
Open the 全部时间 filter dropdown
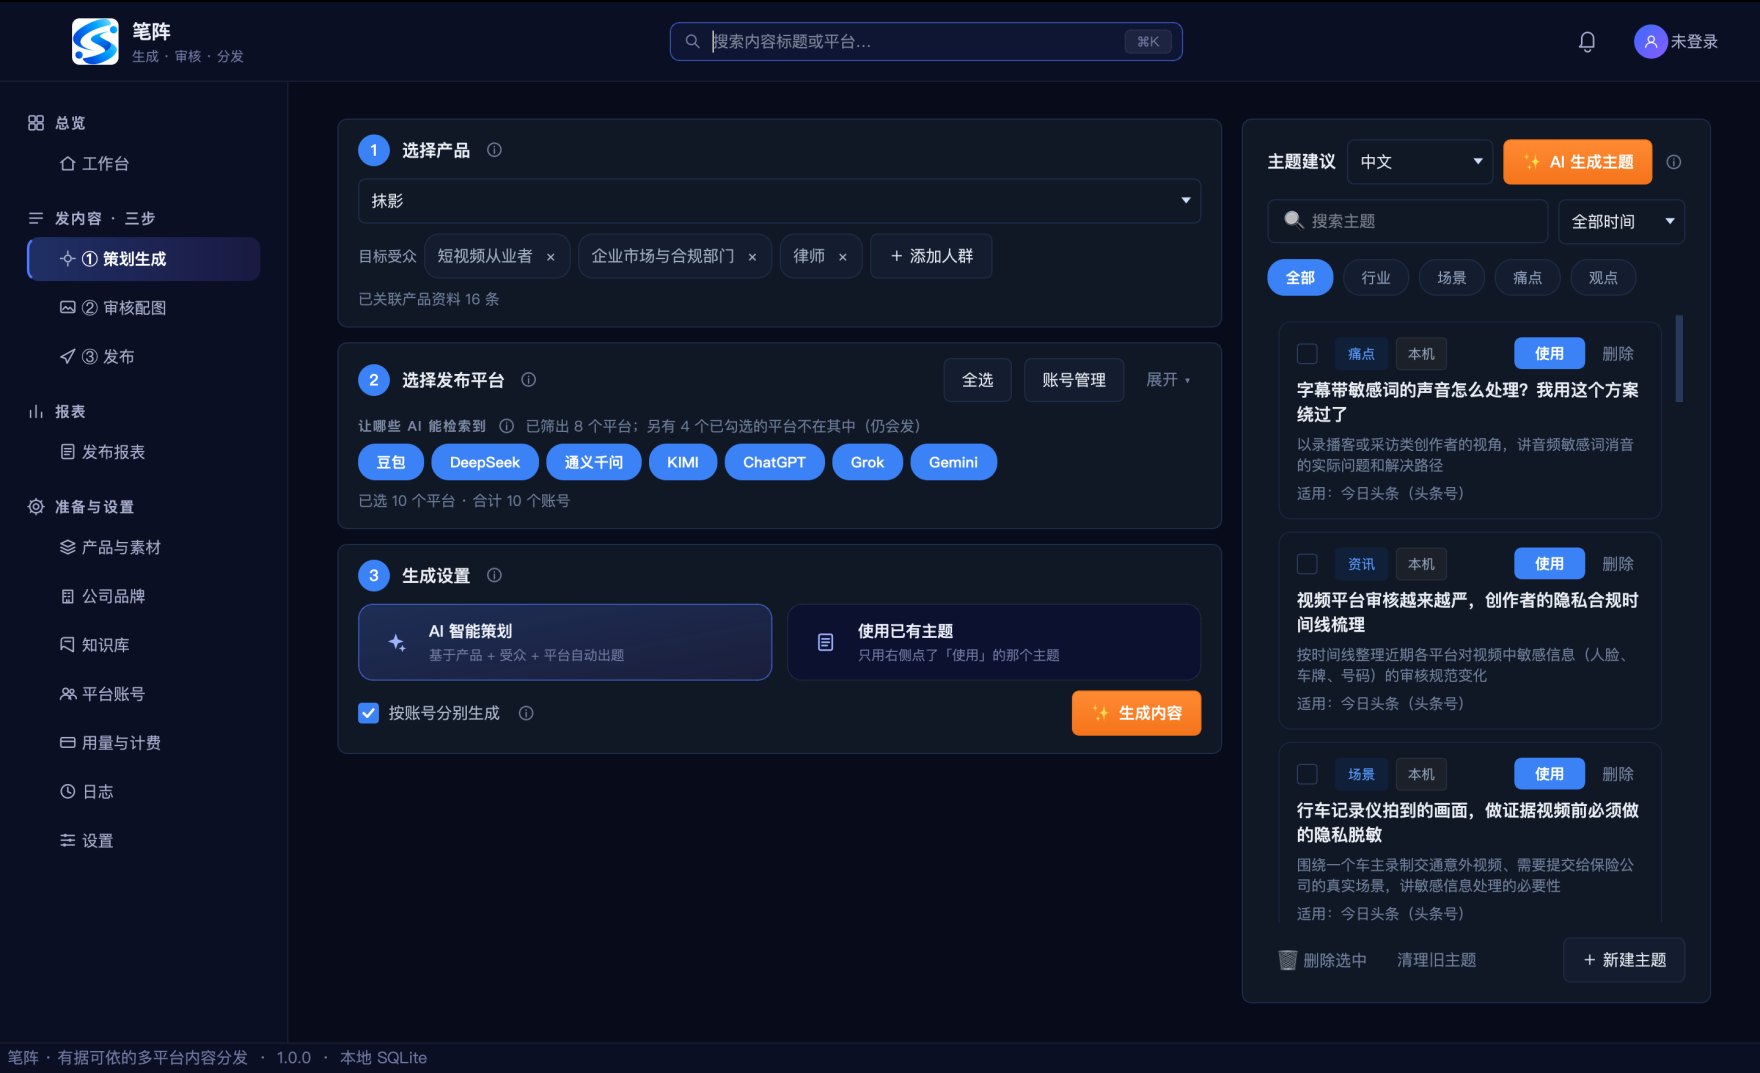click(1621, 222)
